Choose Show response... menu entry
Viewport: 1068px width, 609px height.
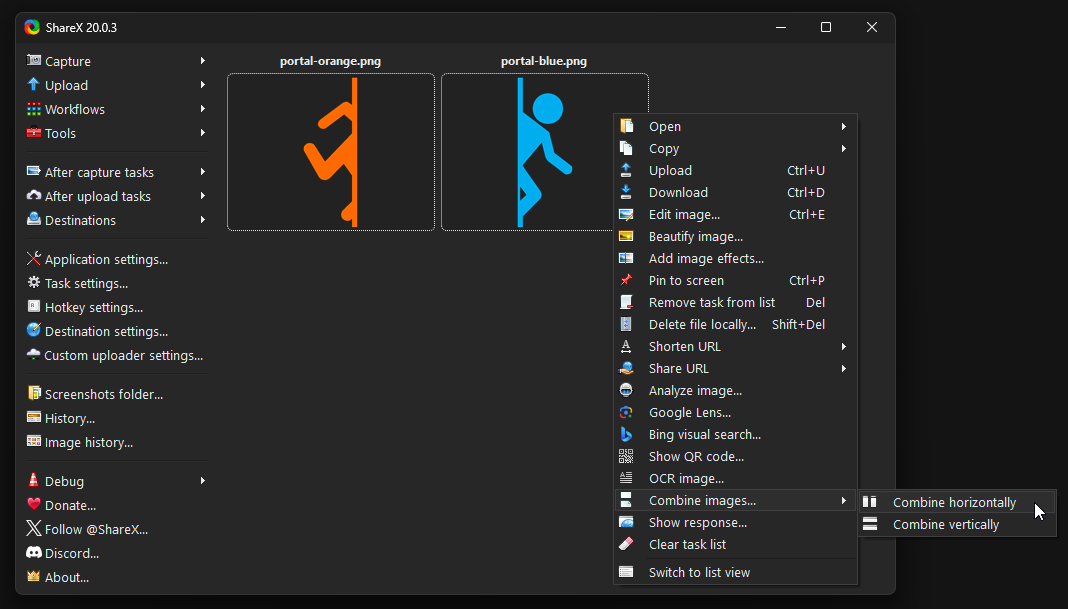(736, 522)
